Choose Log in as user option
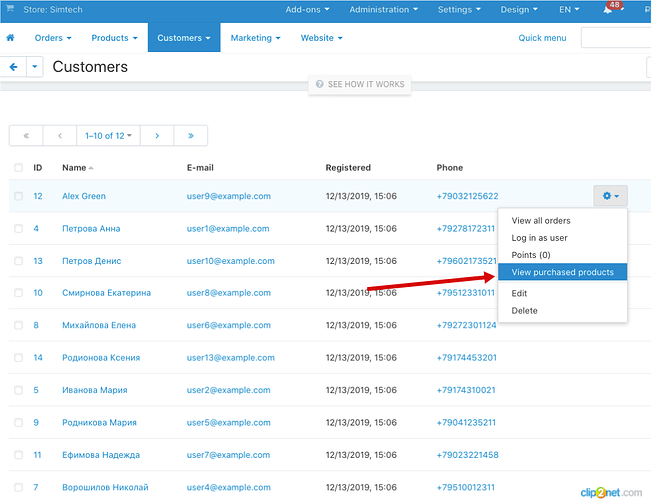Image resolution: width=652 pixels, height=500 pixels. pos(539,238)
